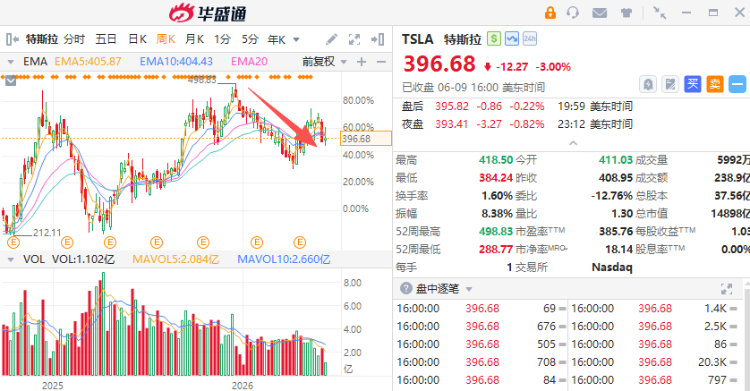Click the blue 买 buy button
This screenshot has height=391, width=750.
[692, 84]
